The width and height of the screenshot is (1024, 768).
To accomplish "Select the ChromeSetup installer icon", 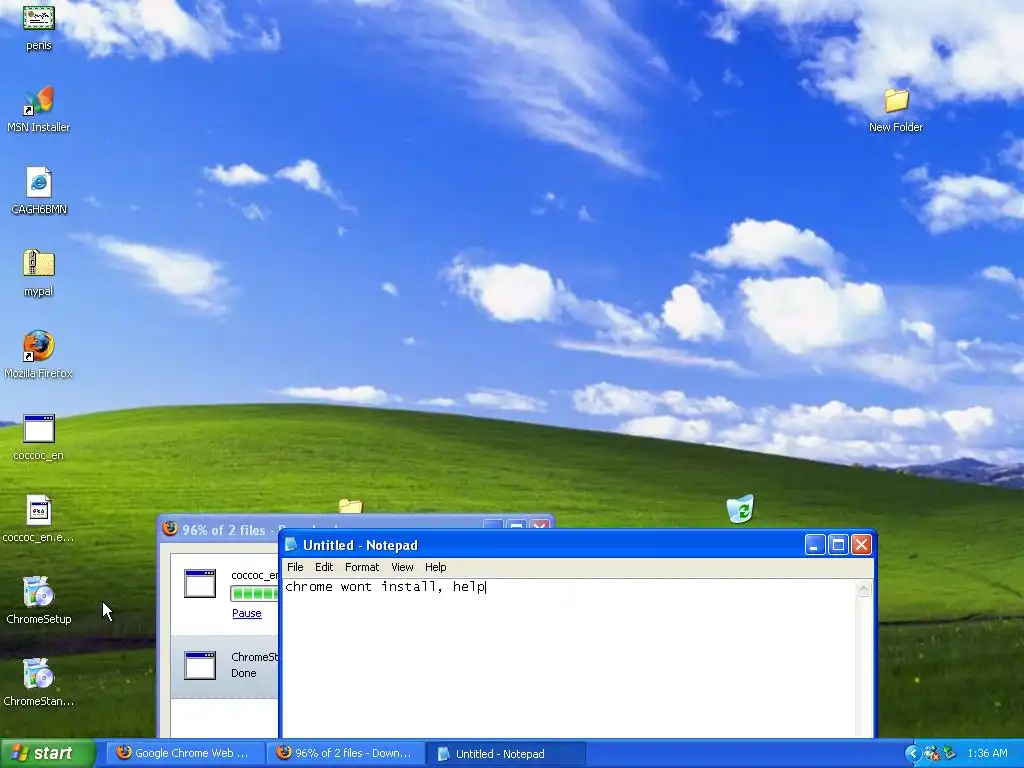I will click(39, 592).
